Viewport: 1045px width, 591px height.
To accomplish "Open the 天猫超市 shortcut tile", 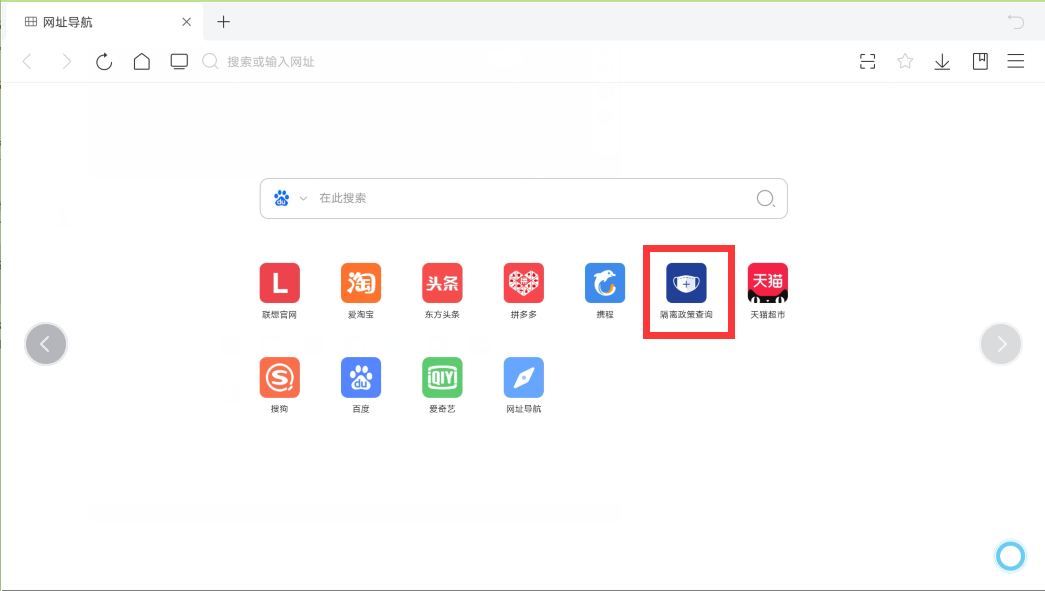I will pyautogui.click(x=768, y=291).
